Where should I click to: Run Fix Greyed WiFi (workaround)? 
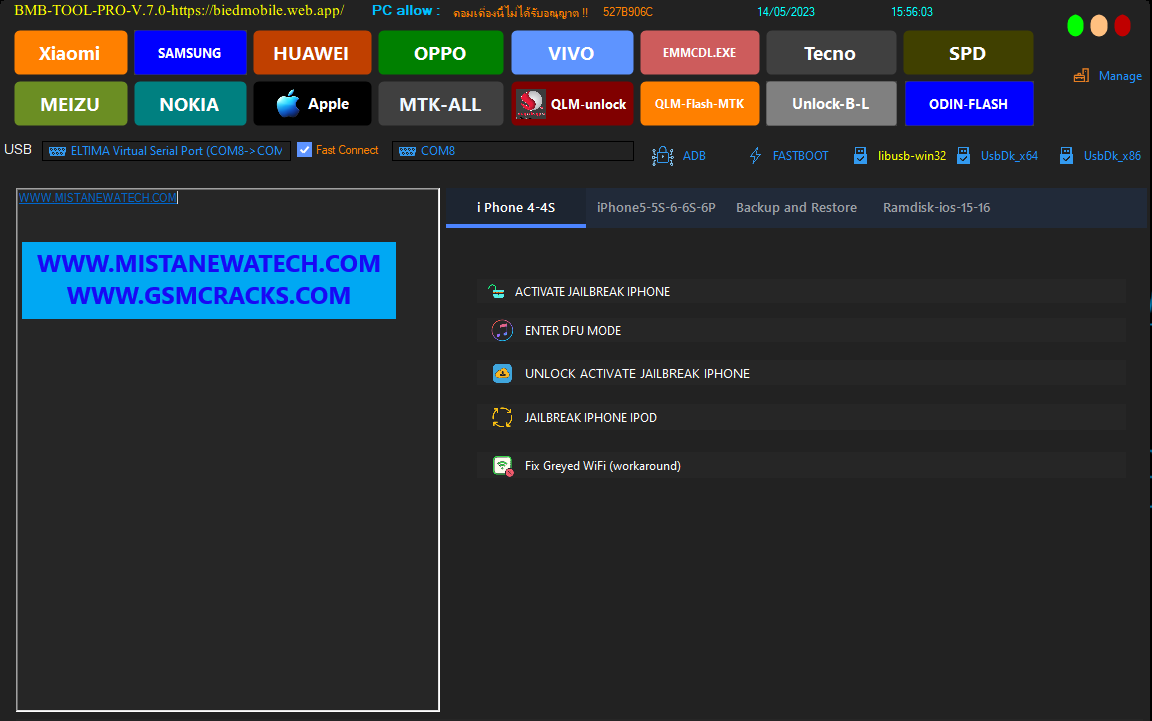pos(802,466)
